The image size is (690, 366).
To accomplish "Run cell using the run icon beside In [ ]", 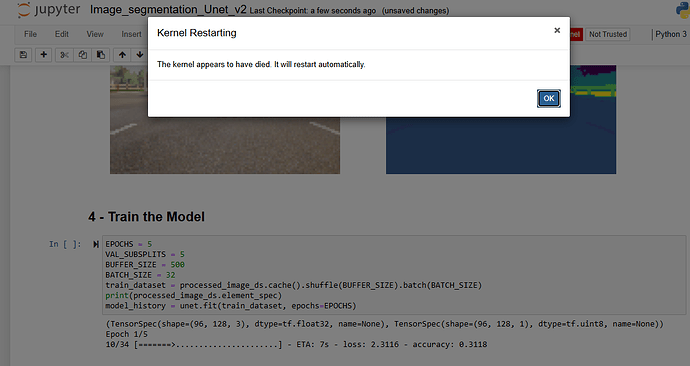I will coord(95,244).
